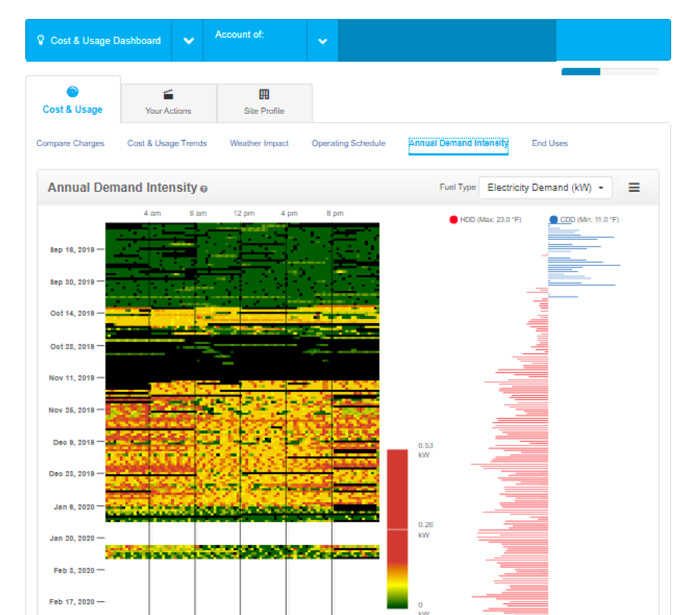
Task: Click the Sep 30, 2019 axis label
Action: coord(72,282)
